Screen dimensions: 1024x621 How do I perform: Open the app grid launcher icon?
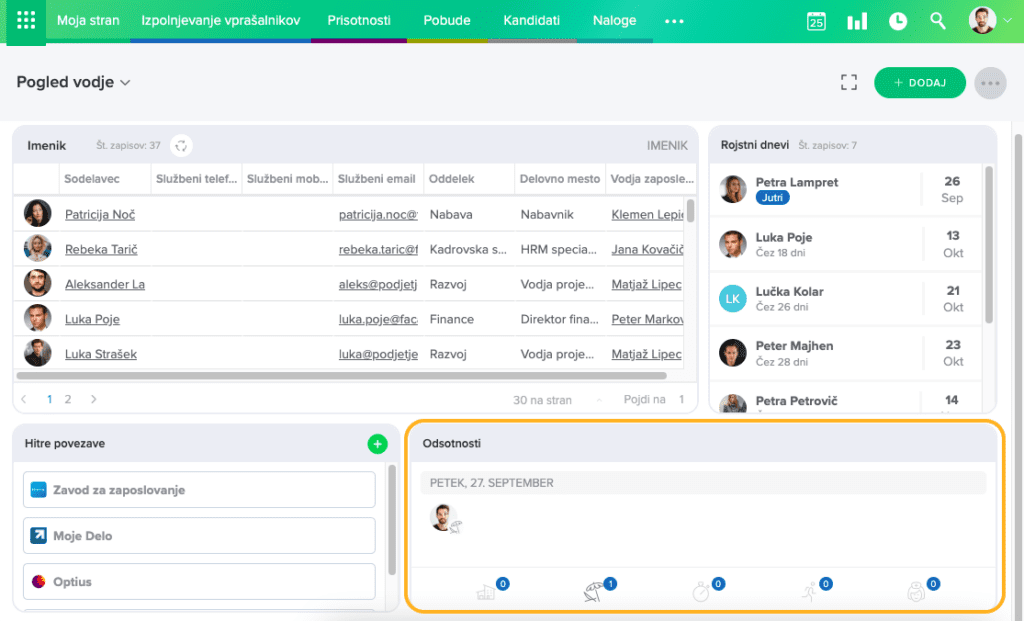point(26,21)
